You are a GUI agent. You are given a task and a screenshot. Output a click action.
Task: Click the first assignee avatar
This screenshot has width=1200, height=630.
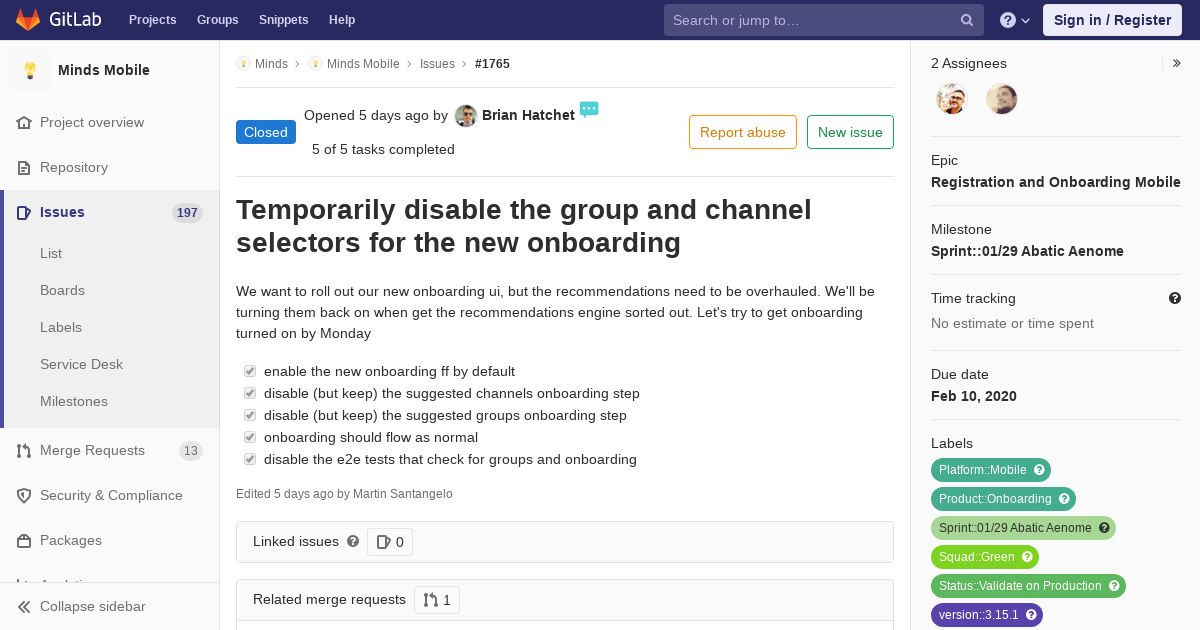click(952, 99)
